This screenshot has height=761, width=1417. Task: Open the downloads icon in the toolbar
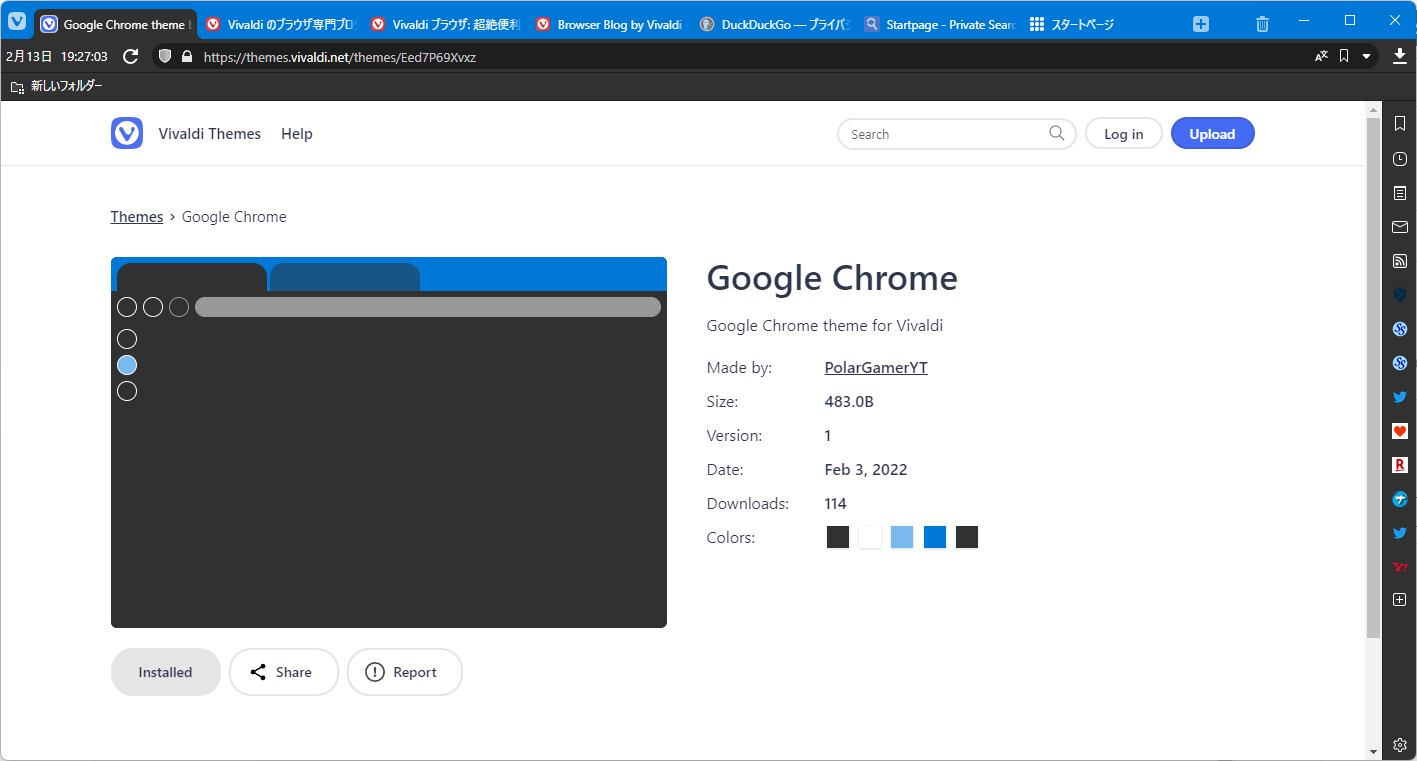[1399, 57]
